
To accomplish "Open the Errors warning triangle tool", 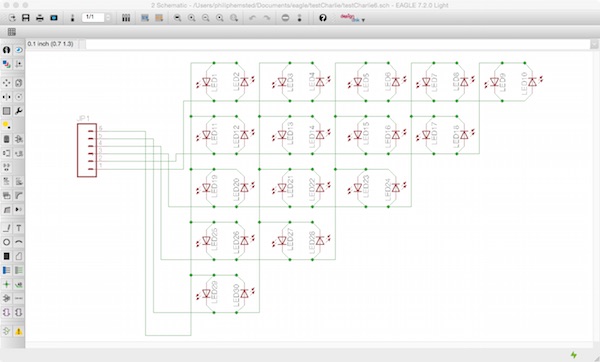I will pyautogui.click(x=18, y=331).
